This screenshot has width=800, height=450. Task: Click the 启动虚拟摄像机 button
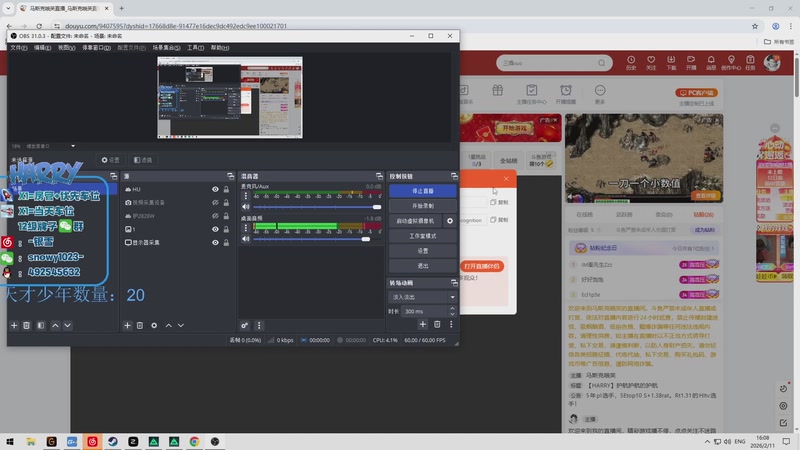(x=415, y=221)
